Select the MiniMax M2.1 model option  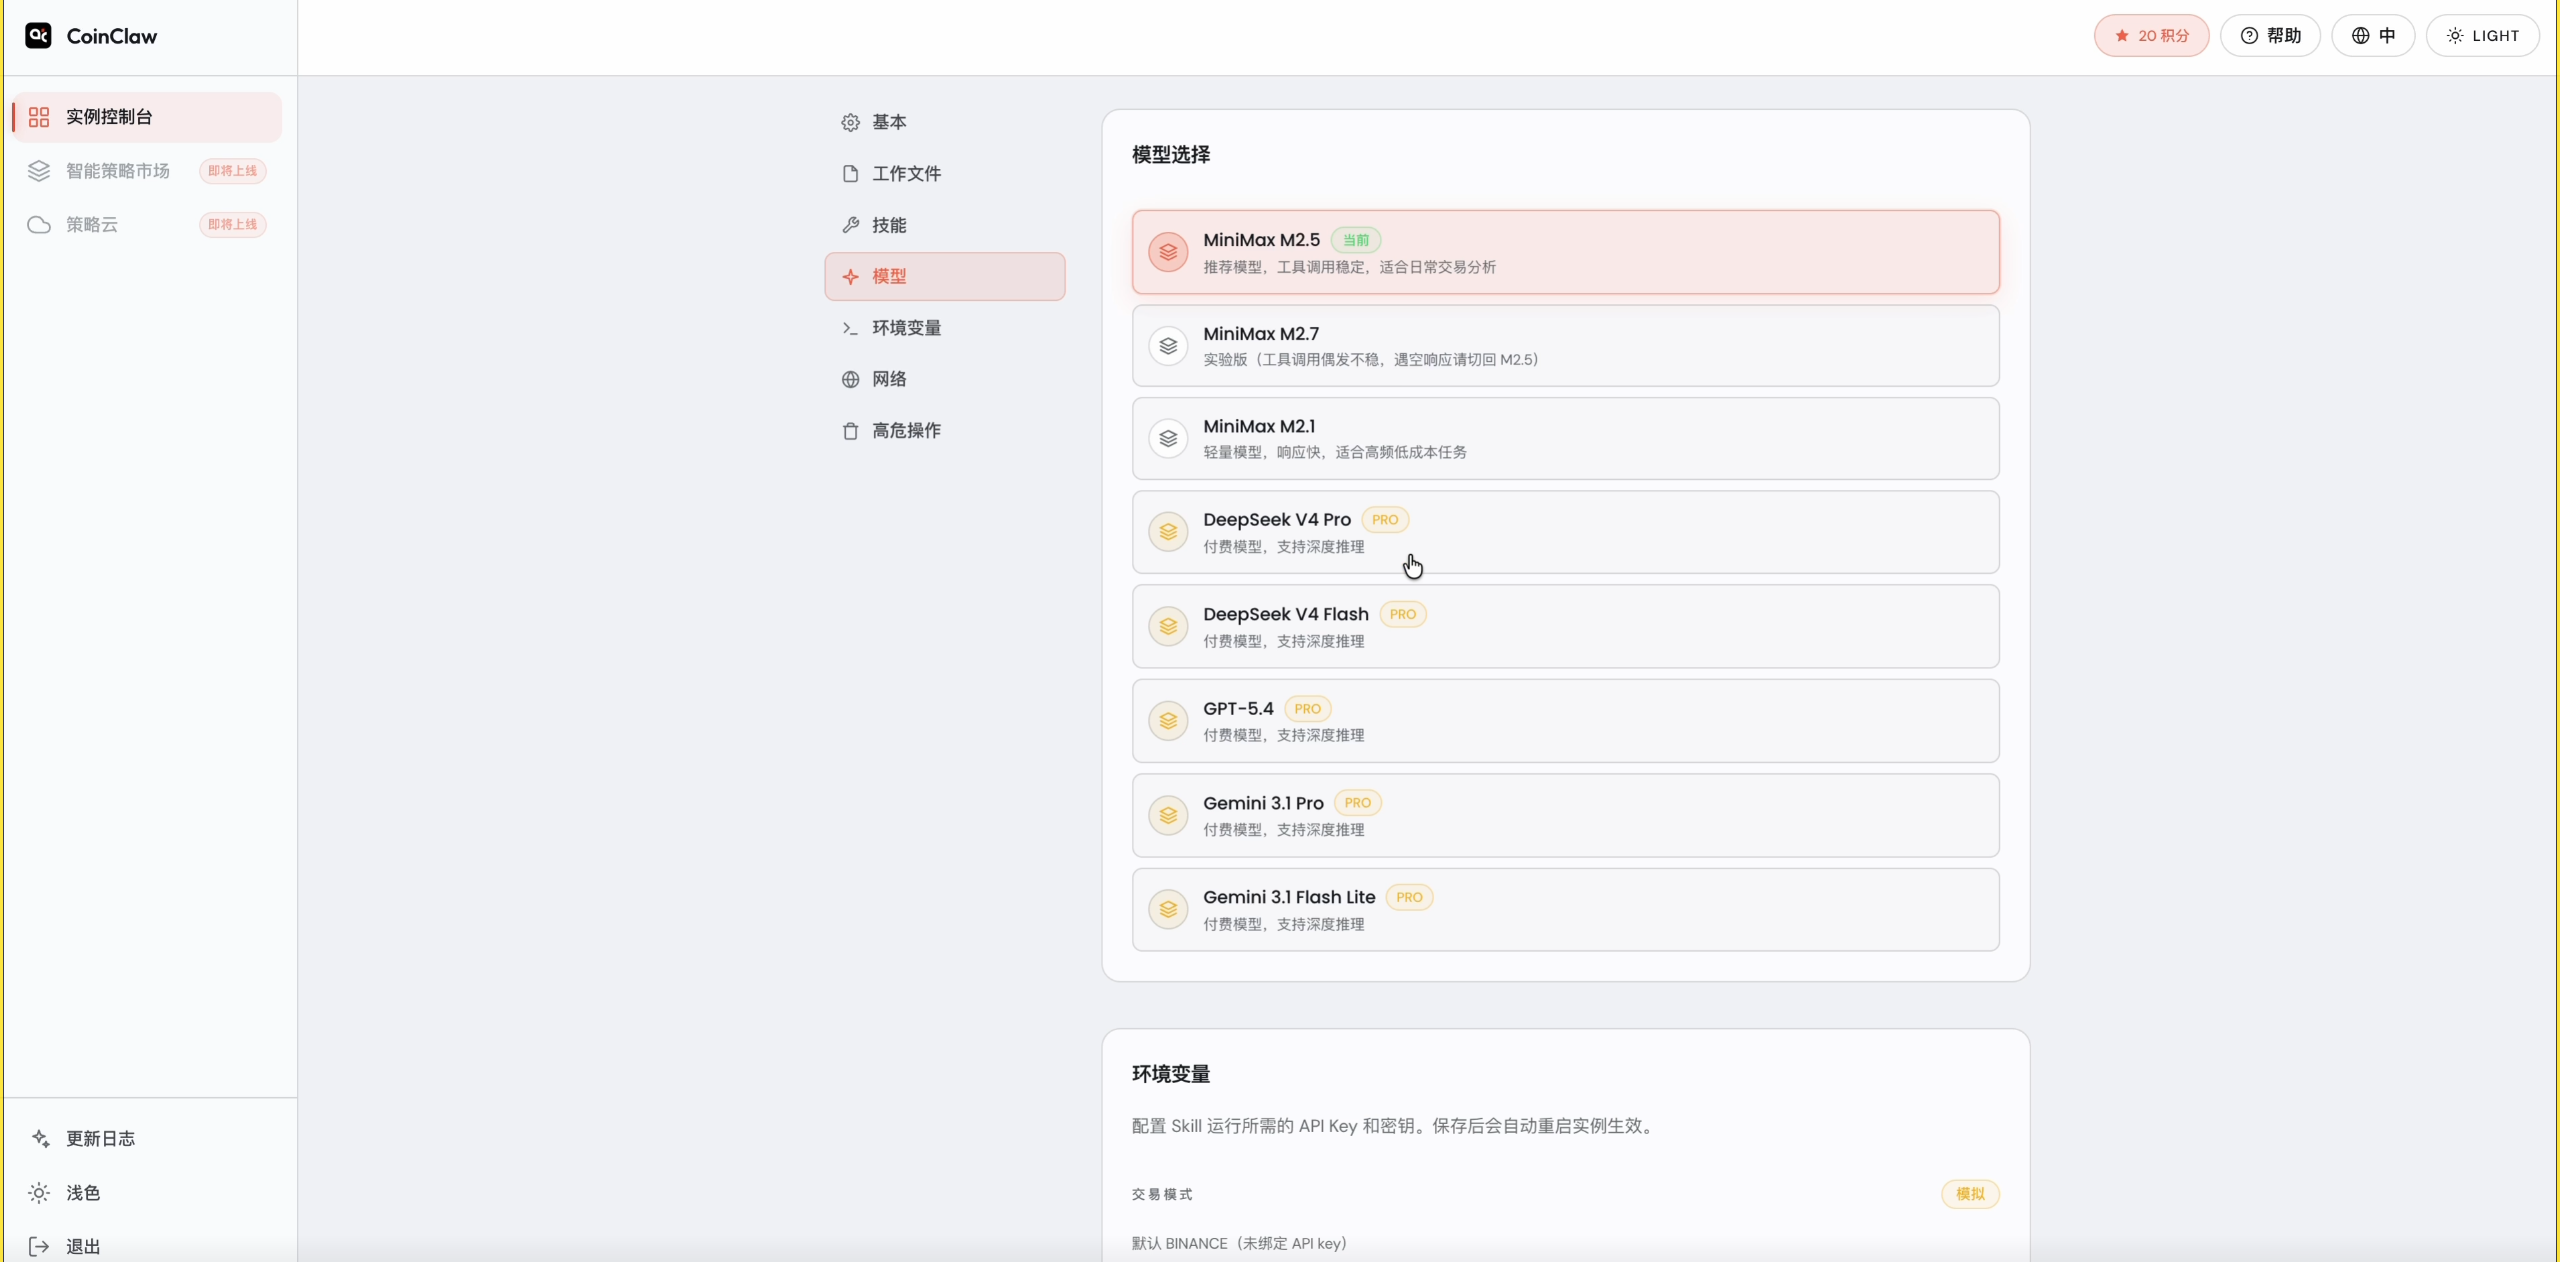click(1565, 439)
